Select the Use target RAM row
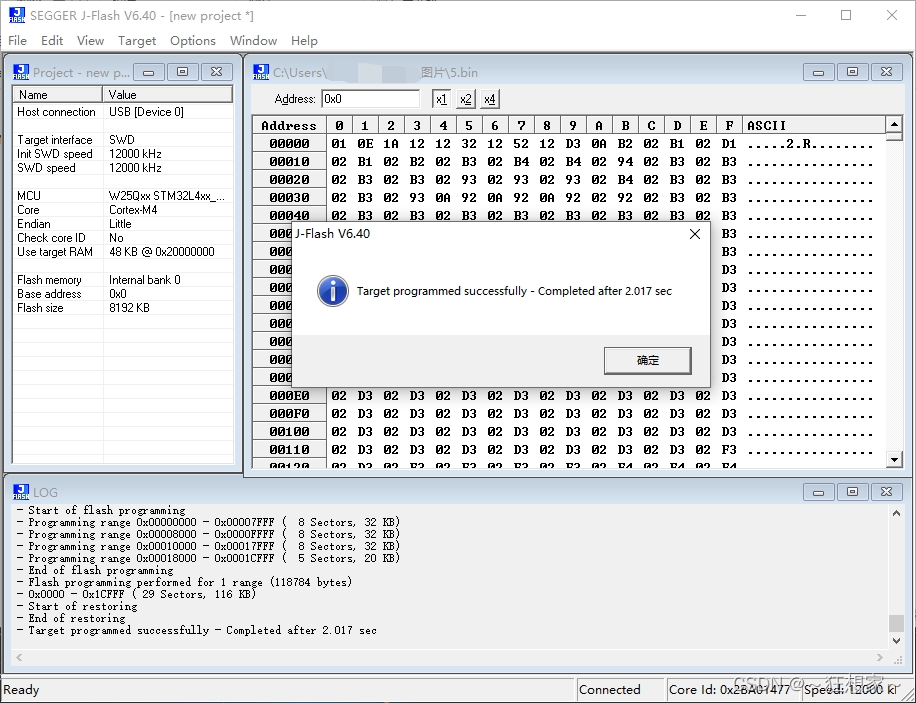This screenshot has width=916, height=703. pyautogui.click(x=123, y=252)
